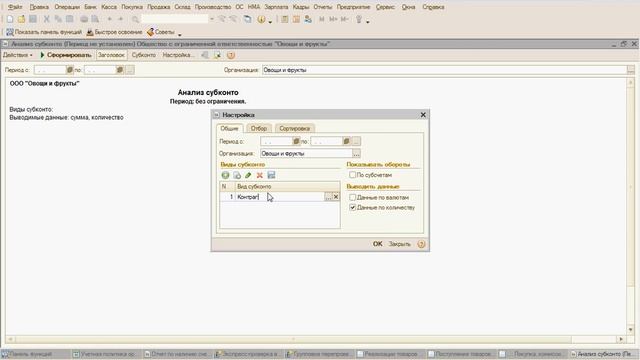Click the Open file toolbar icon

[x=21, y=19]
